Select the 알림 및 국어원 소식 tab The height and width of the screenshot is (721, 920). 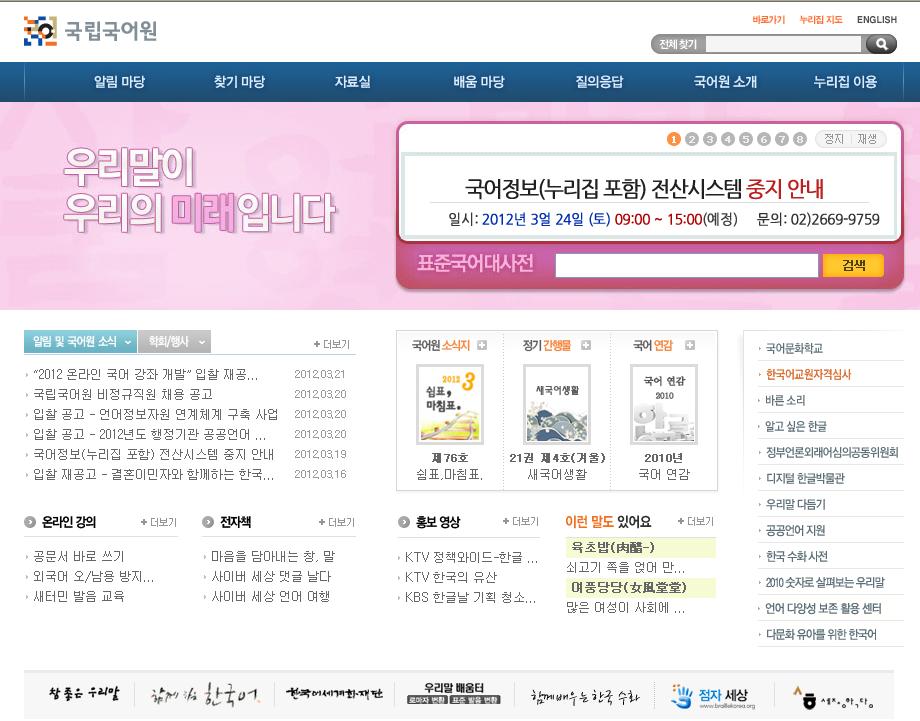[x=80, y=341]
